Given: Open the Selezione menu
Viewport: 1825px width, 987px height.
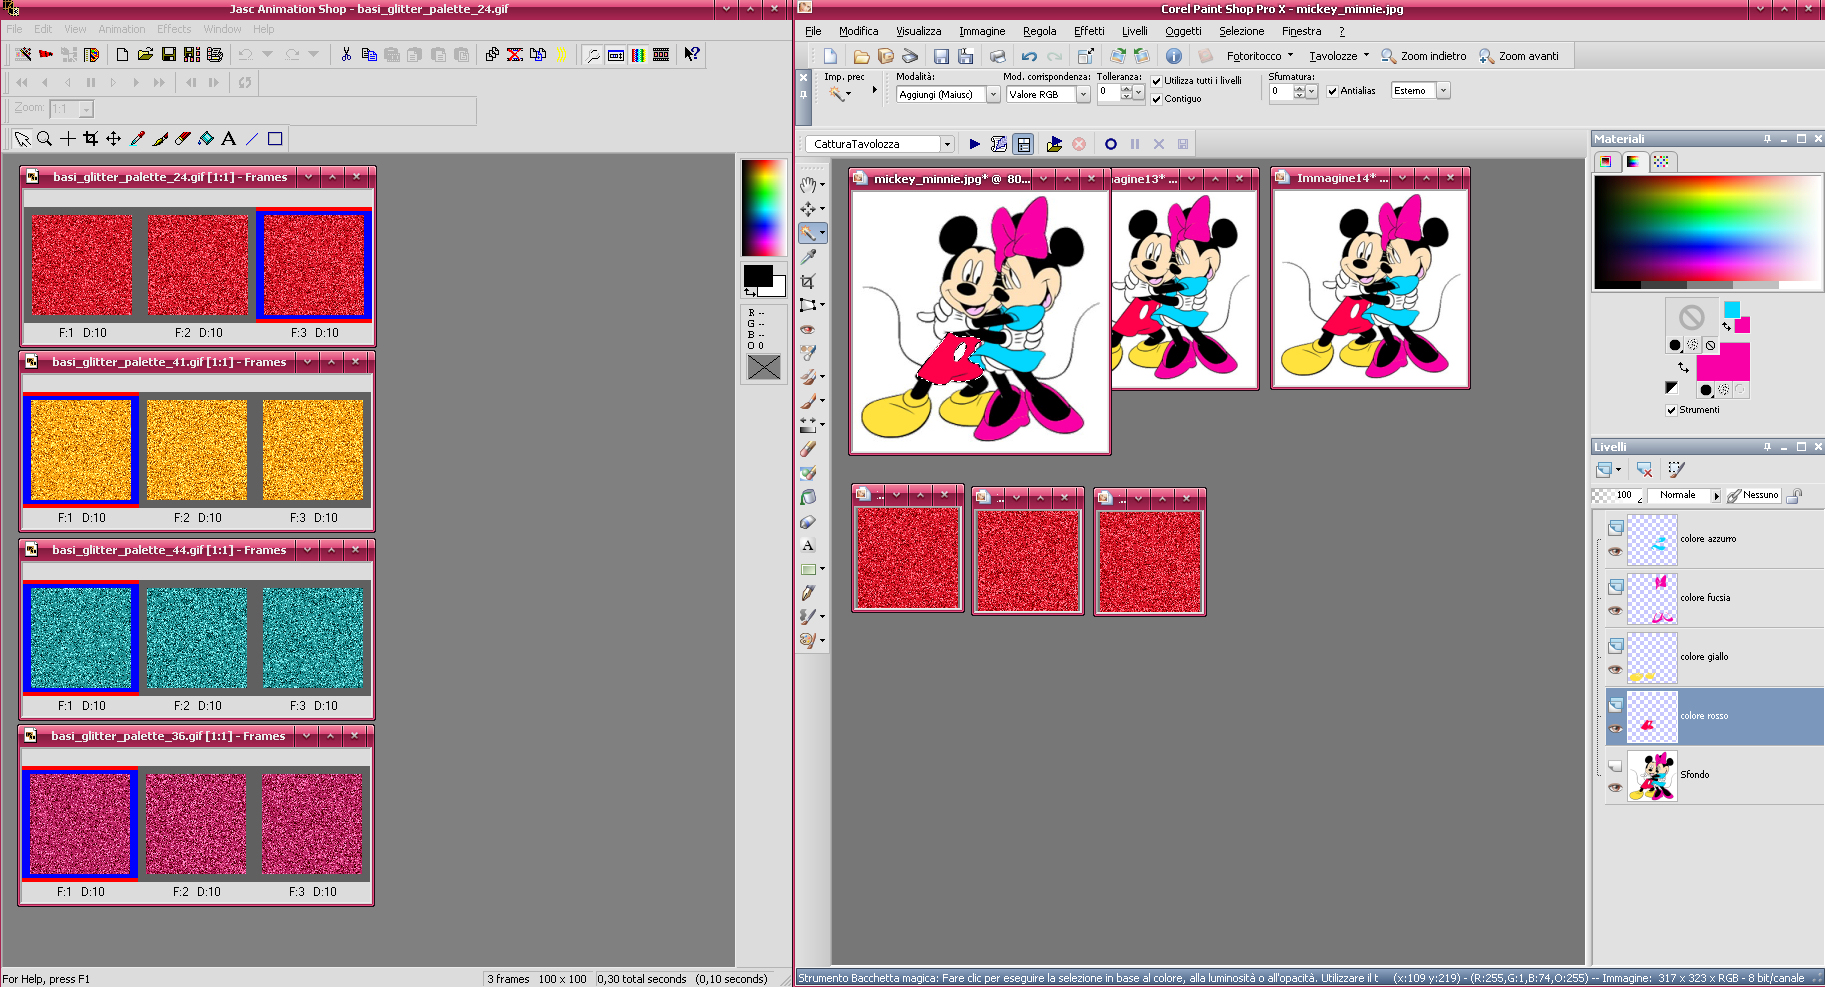Looking at the screenshot, I should pos(1241,31).
